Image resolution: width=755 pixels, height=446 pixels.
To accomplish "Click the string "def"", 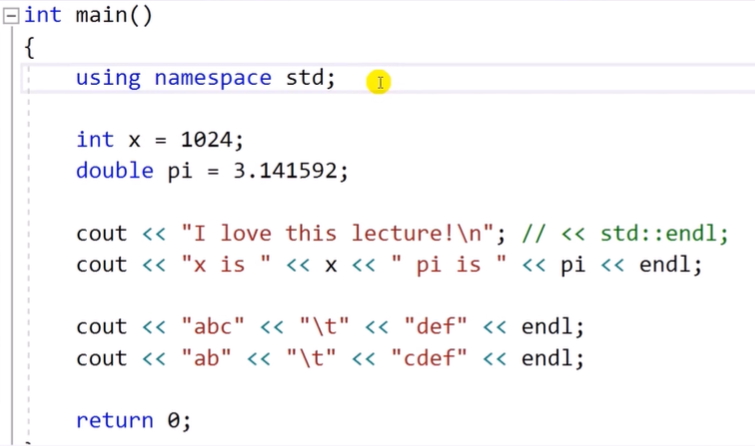I will pyautogui.click(x=436, y=327).
